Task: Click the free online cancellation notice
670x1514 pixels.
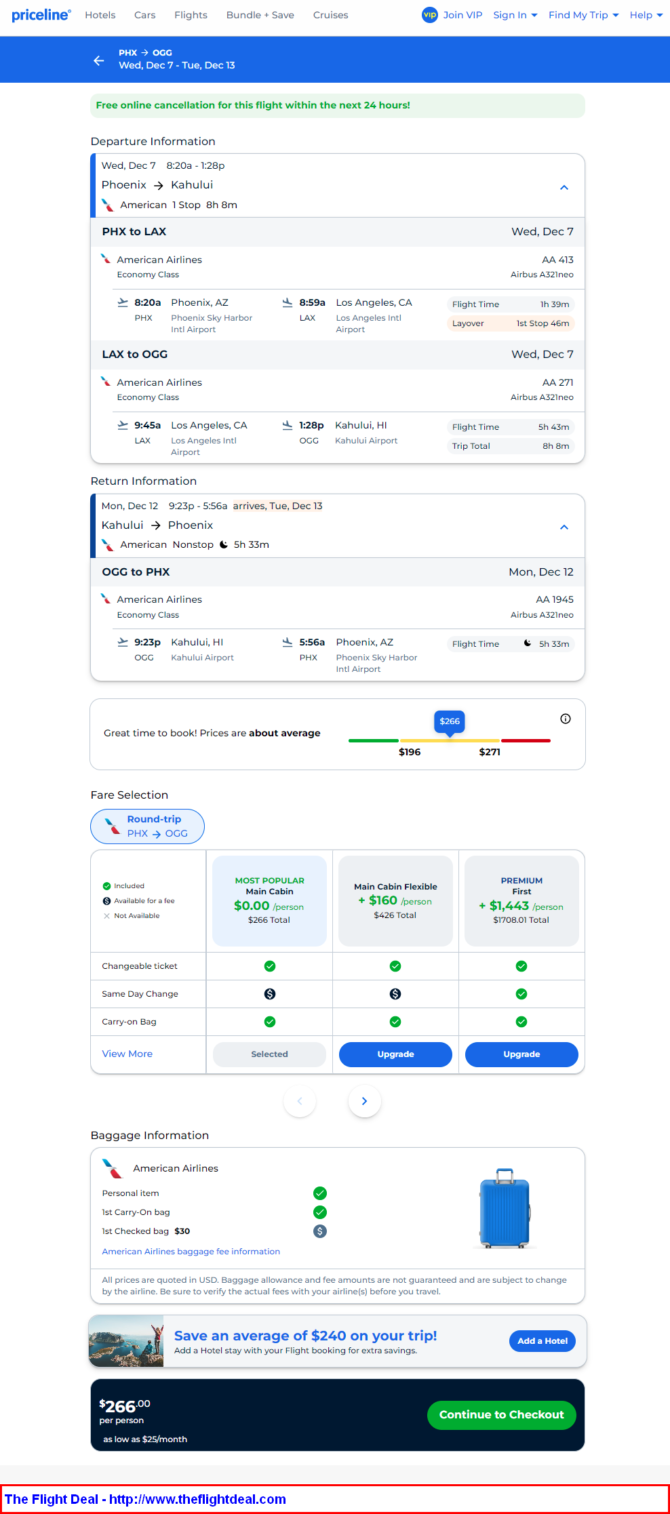Action: [x=338, y=105]
